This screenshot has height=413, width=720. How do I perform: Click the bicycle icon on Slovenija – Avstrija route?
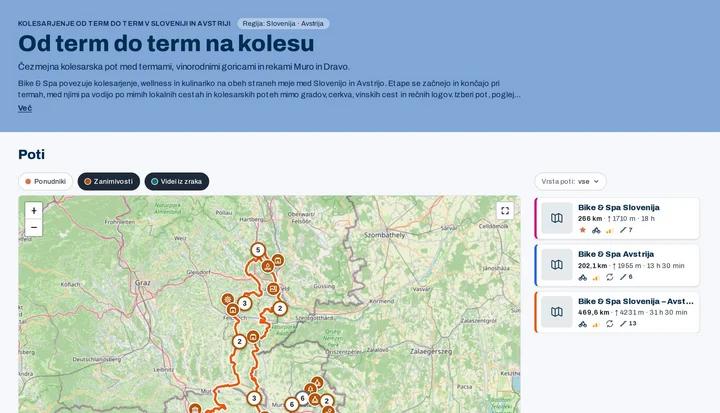click(x=583, y=324)
